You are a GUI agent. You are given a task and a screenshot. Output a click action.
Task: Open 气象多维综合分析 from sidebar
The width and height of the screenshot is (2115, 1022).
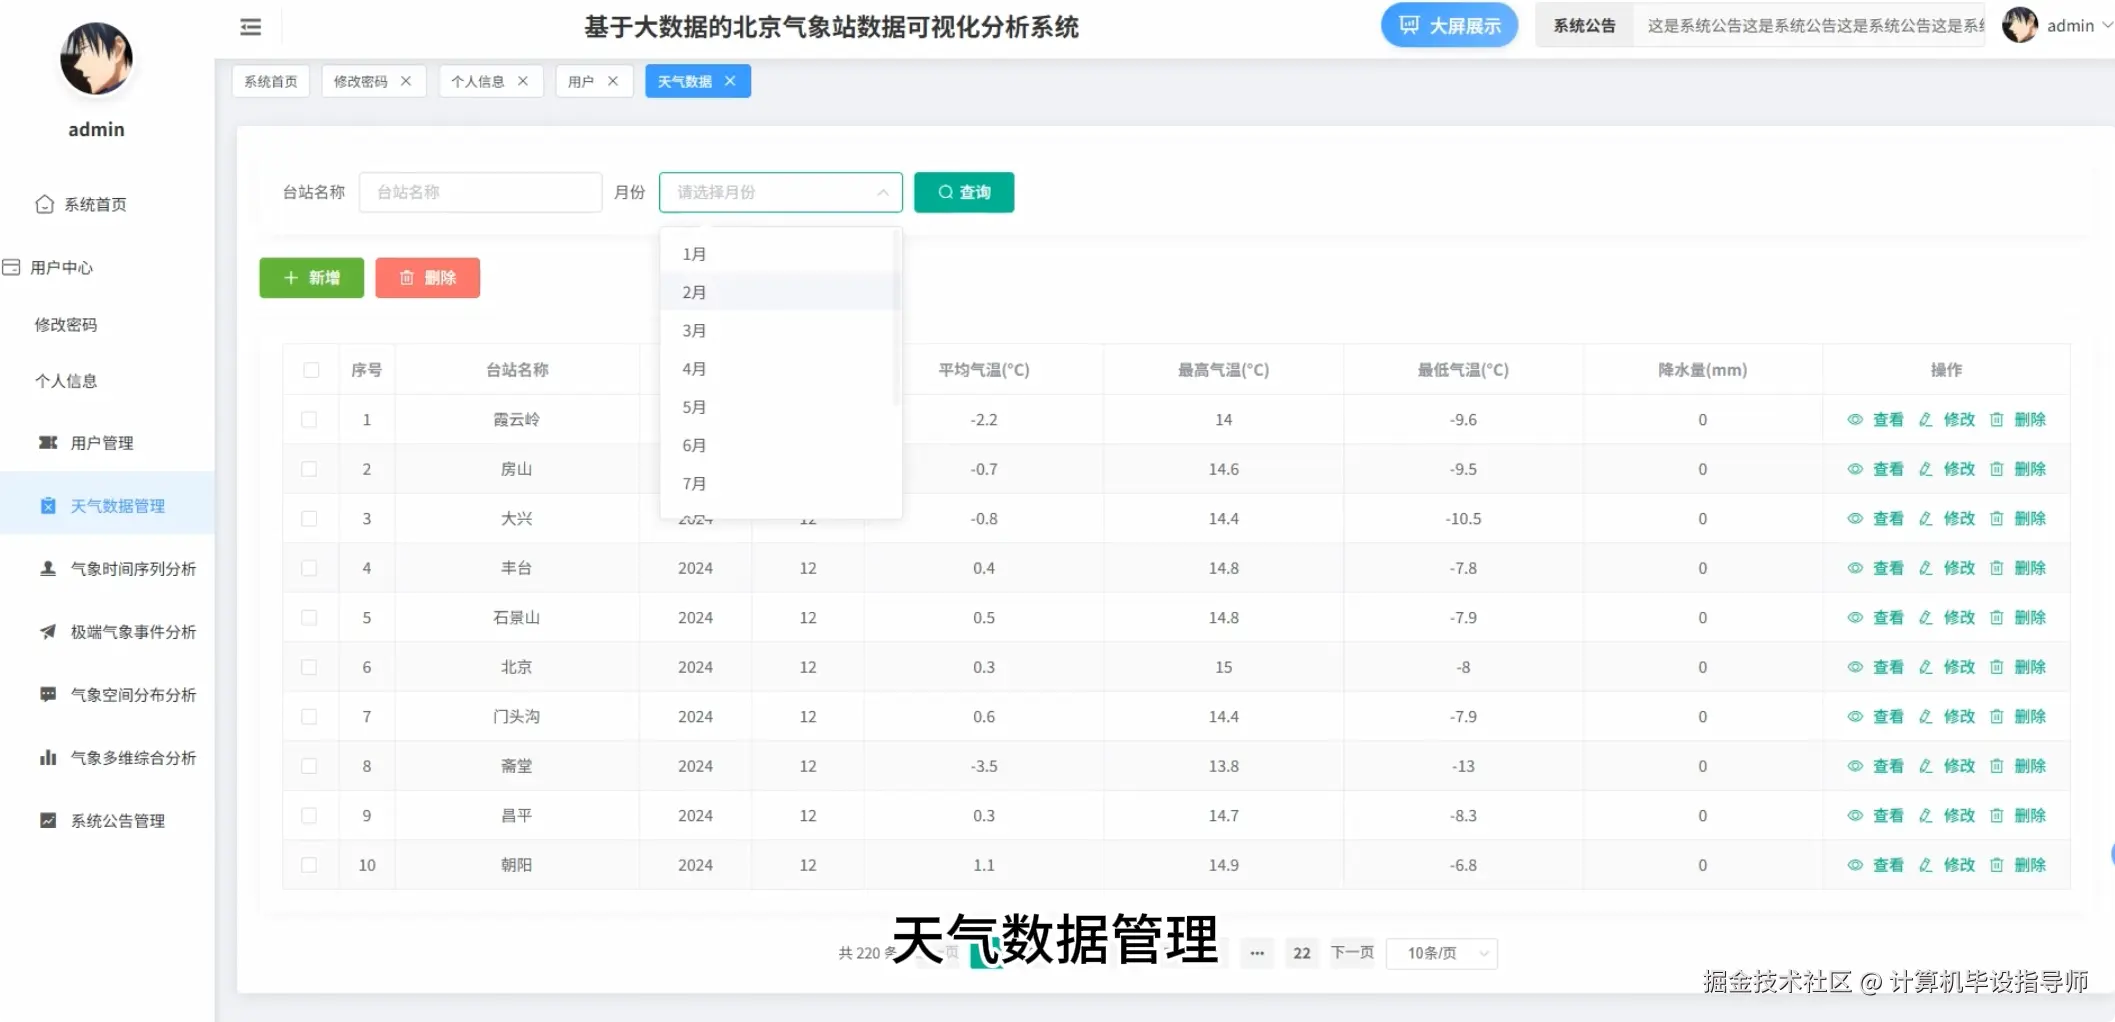pyautogui.click(x=127, y=757)
